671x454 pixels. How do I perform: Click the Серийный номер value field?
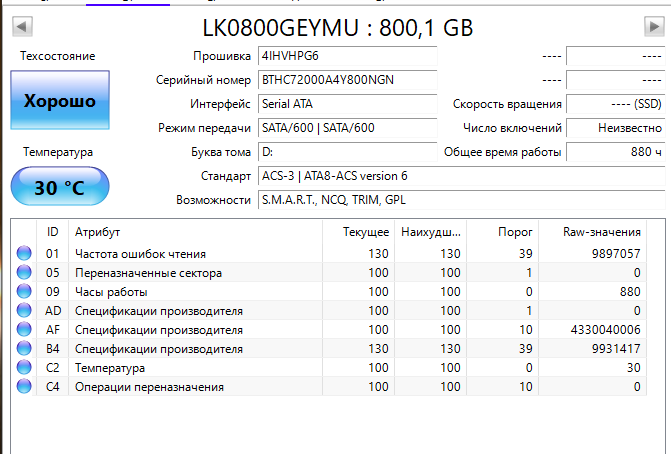click(x=332, y=79)
